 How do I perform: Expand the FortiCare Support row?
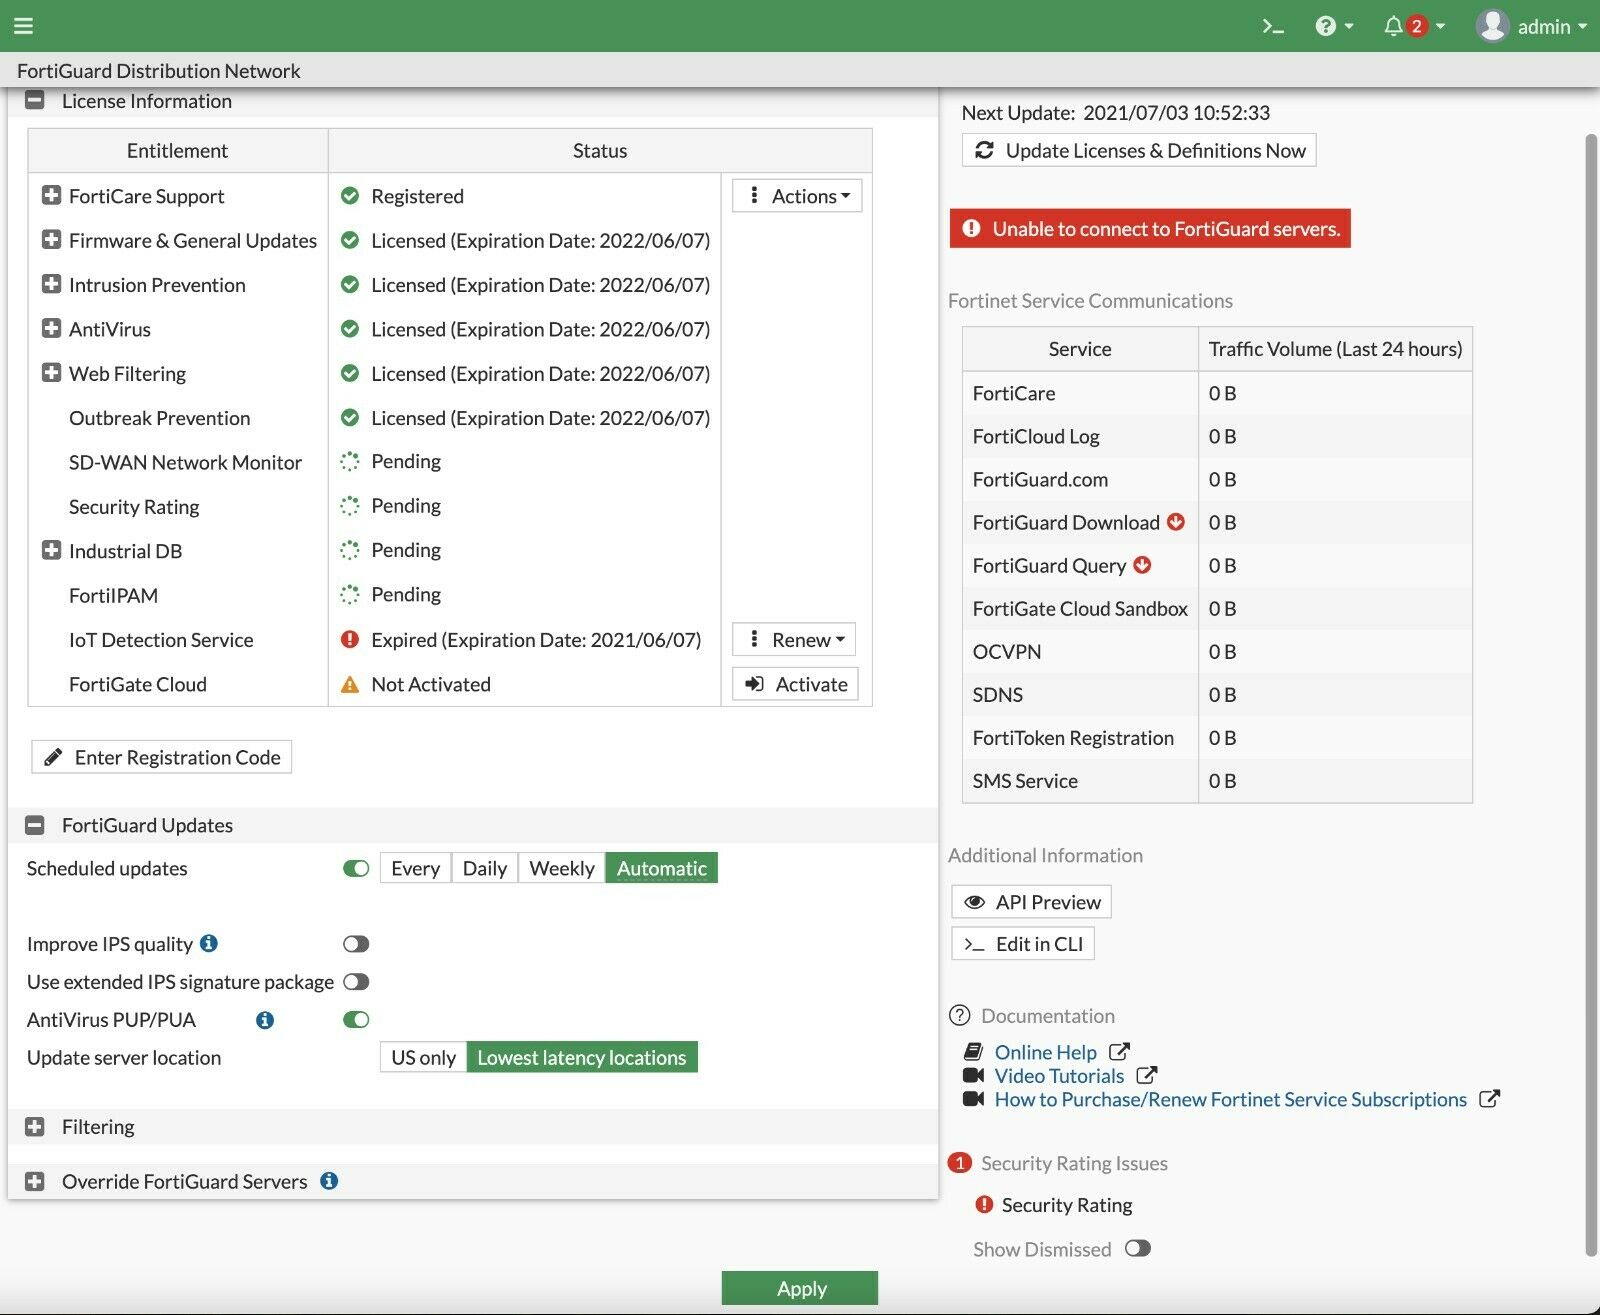[x=51, y=195]
